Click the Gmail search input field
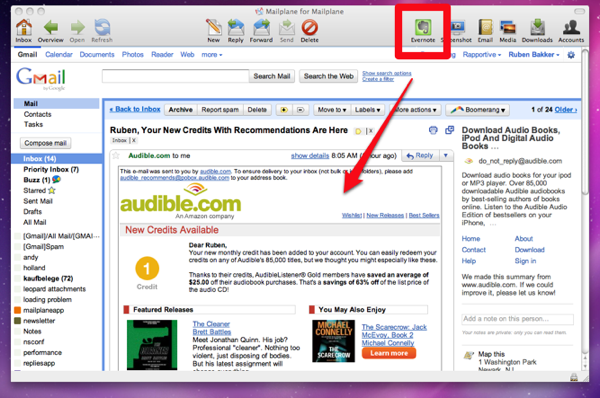Image resolution: width=600 pixels, height=398 pixels. point(175,76)
